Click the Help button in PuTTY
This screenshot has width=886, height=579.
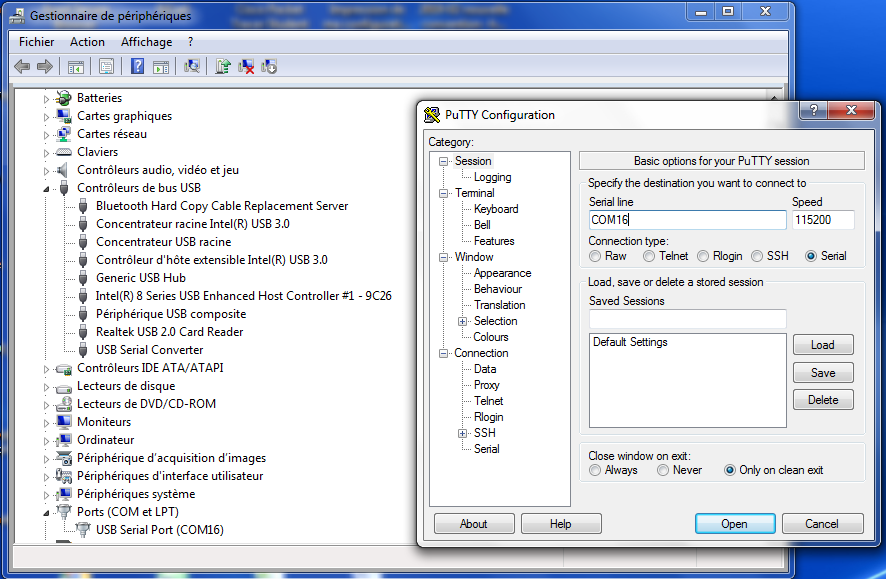point(561,524)
